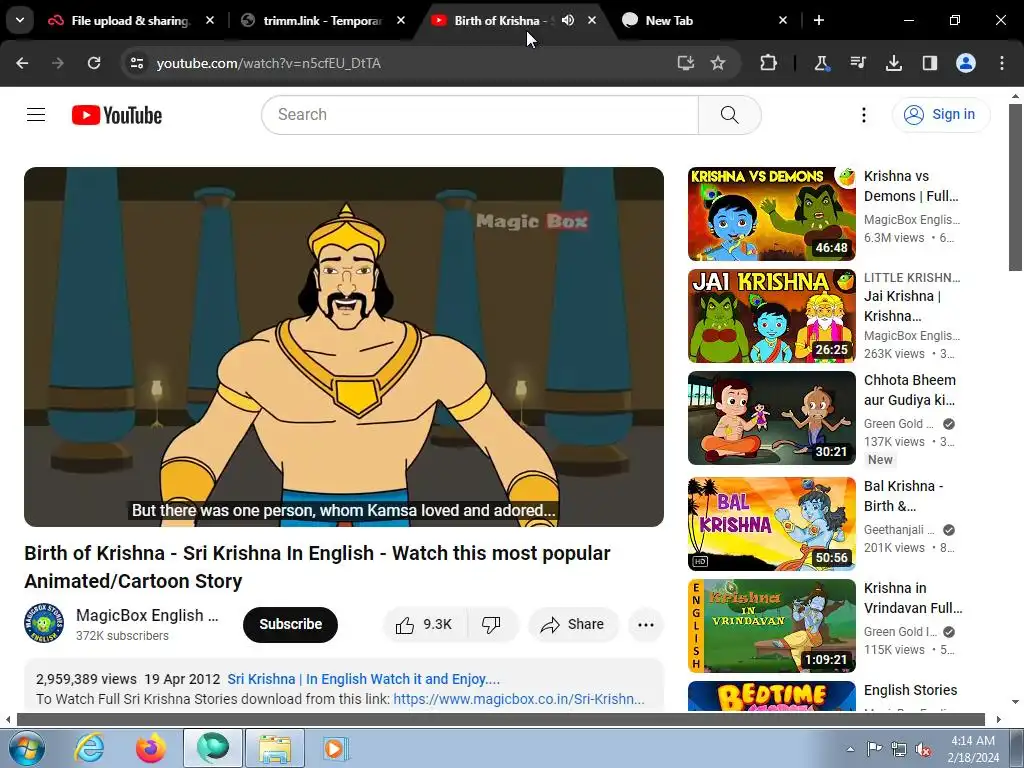This screenshot has height=768, width=1024.
Task: Click the search magnifier button
Action: (729, 115)
